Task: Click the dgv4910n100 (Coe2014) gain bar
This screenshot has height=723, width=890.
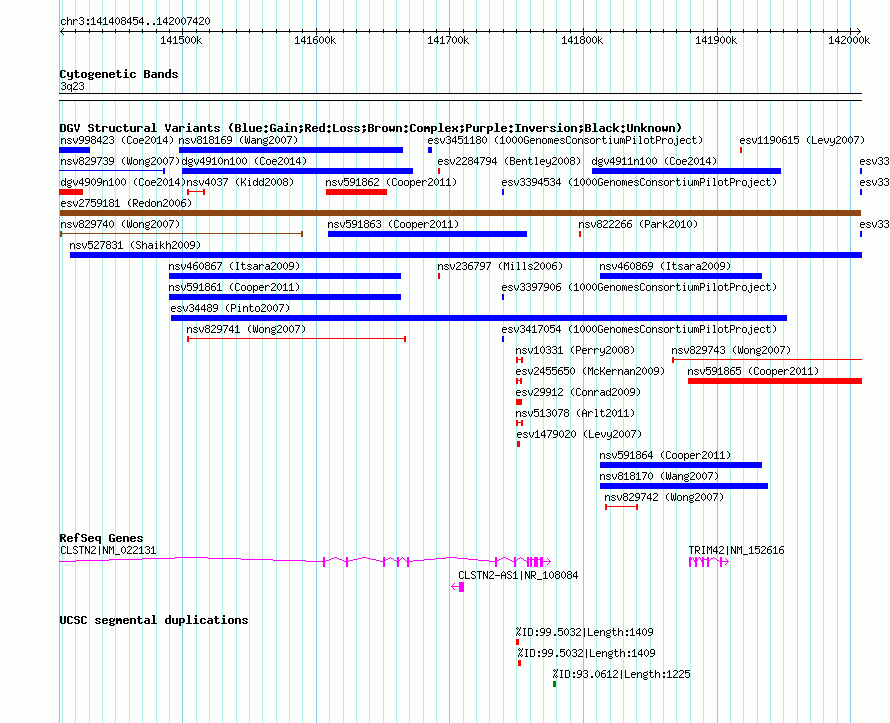Action: pyautogui.click(x=297, y=171)
